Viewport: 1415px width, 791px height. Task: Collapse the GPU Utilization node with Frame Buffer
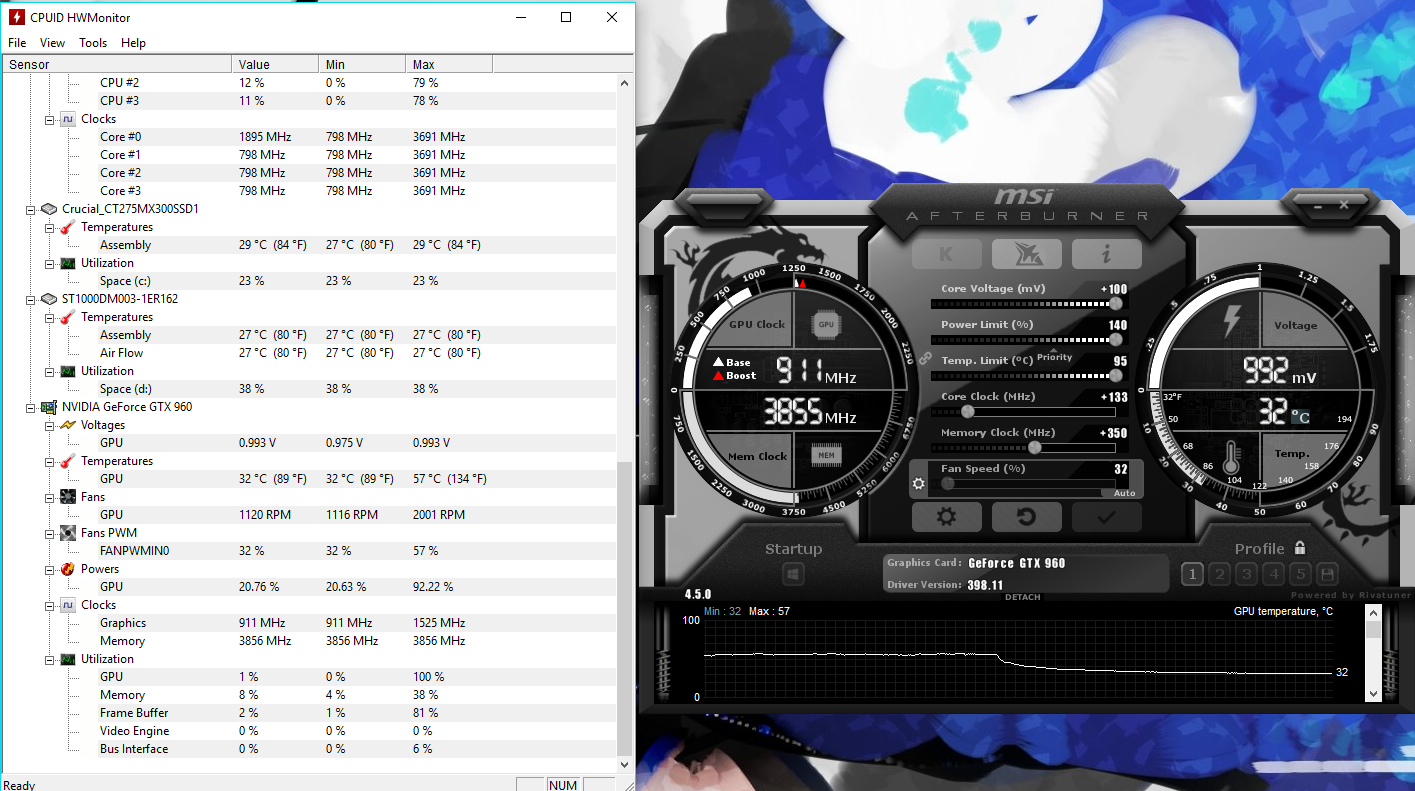[49, 659]
